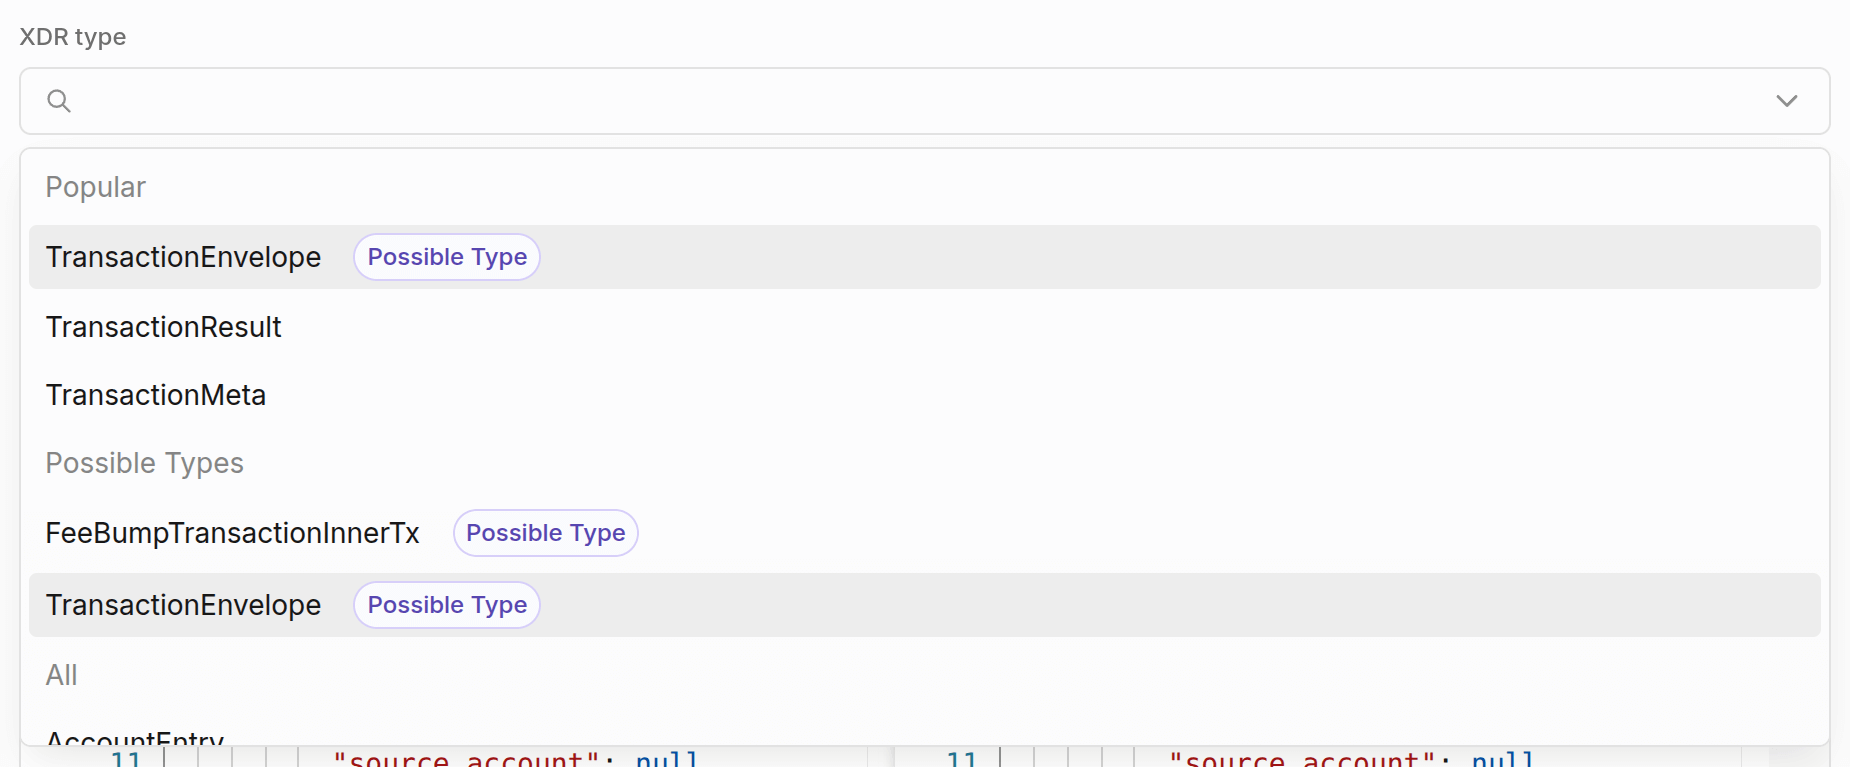Choose the partially visible AccountEntry option
Viewport: 1850px width, 767px height.
[x=135, y=738]
